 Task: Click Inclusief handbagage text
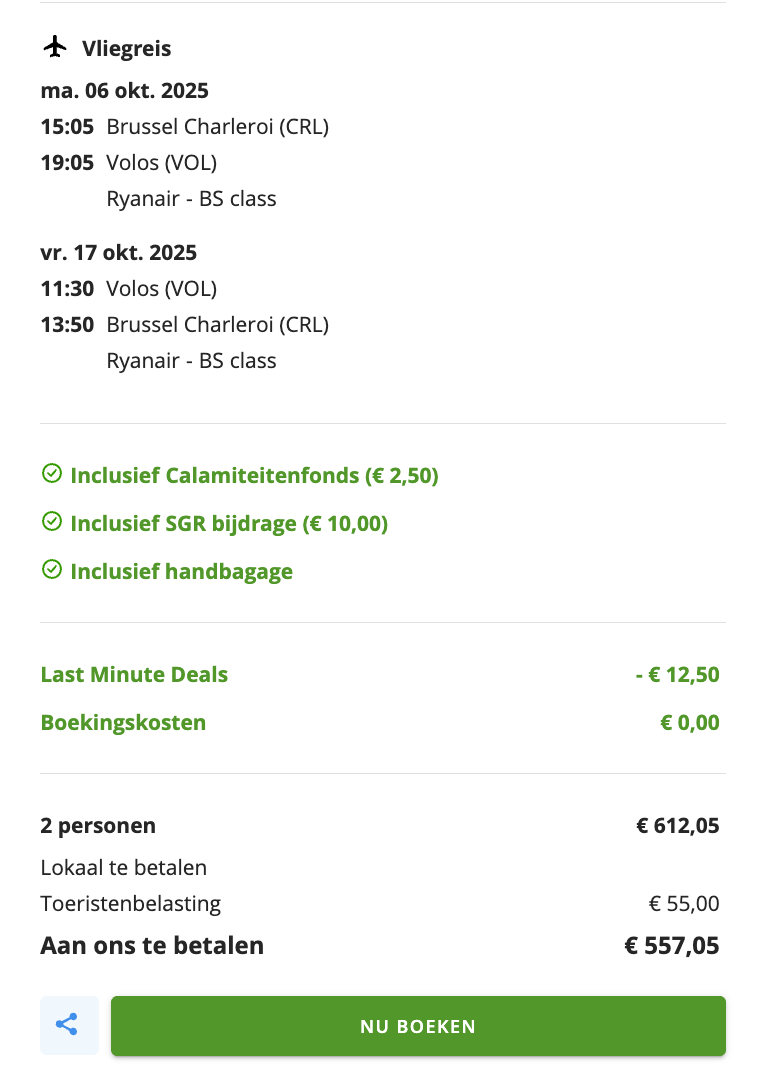[x=181, y=572]
